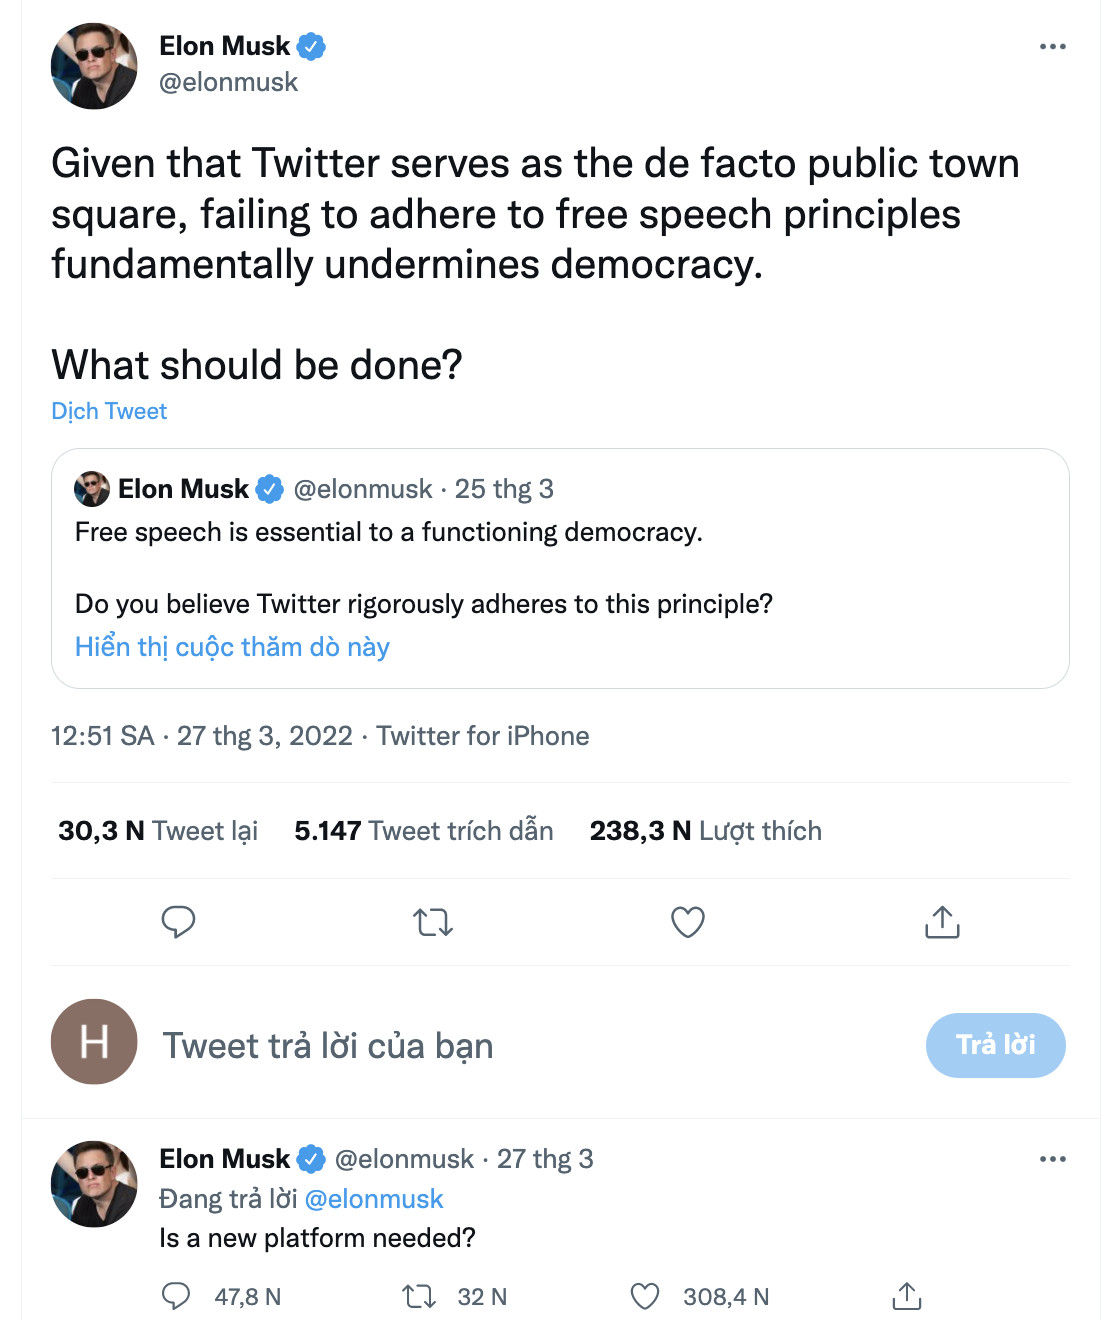Click the "Tweet trả lời của bạn" reply field

328,1046
